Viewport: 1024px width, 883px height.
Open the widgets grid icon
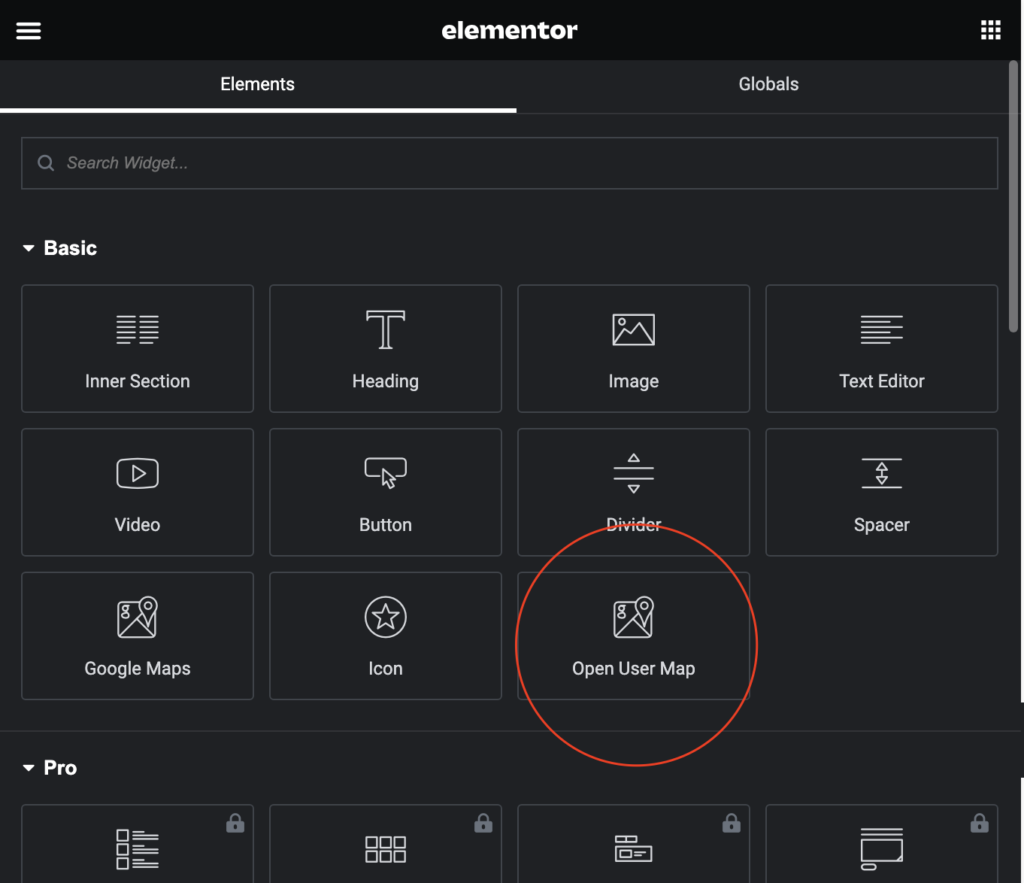[990, 29]
